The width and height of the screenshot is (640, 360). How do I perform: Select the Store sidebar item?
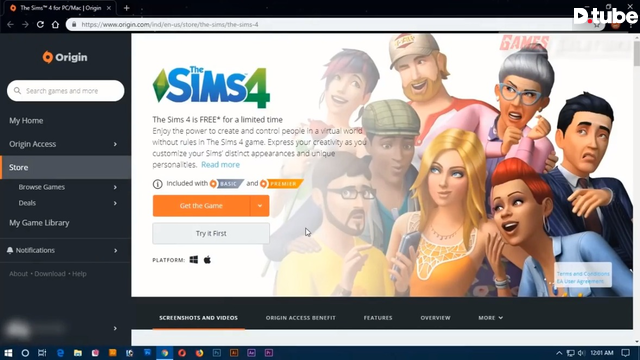click(x=65, y=167)
